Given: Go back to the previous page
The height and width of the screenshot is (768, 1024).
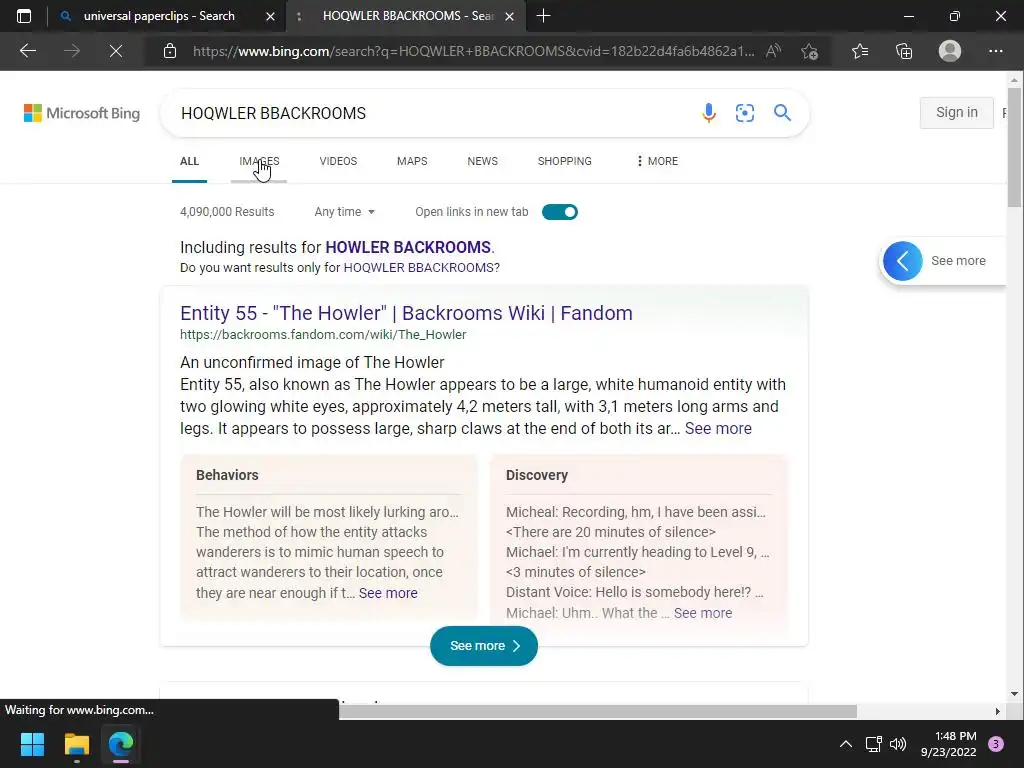Looking at the screenshot, I should tap(27, 51).
